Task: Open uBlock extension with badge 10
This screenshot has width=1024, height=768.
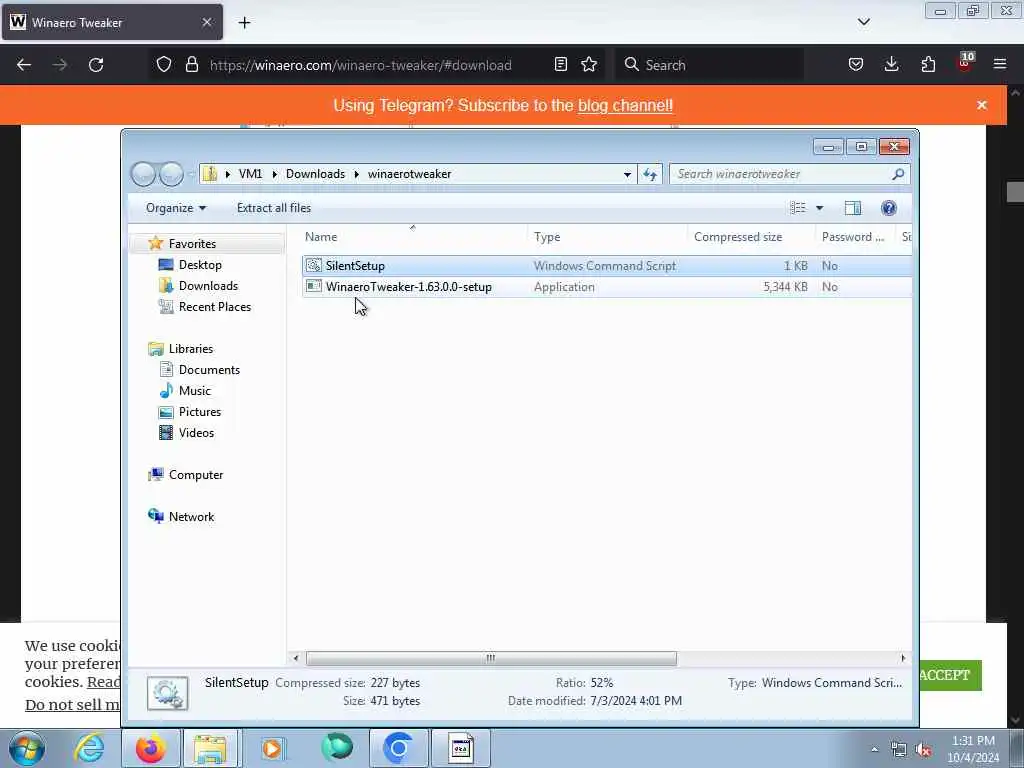Action: [x=965, y=63]
